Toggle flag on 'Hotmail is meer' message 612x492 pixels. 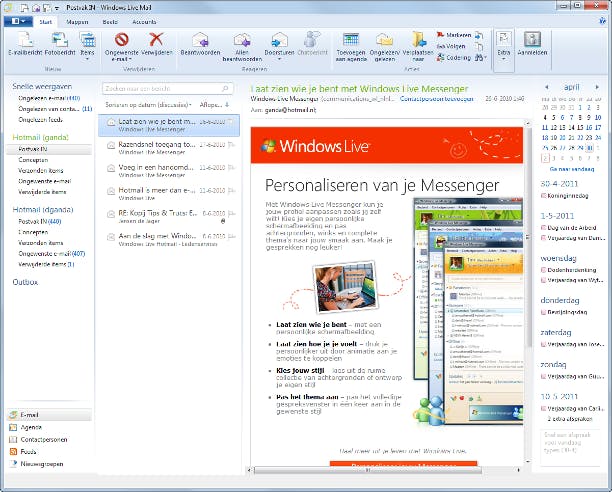[232, 190]
